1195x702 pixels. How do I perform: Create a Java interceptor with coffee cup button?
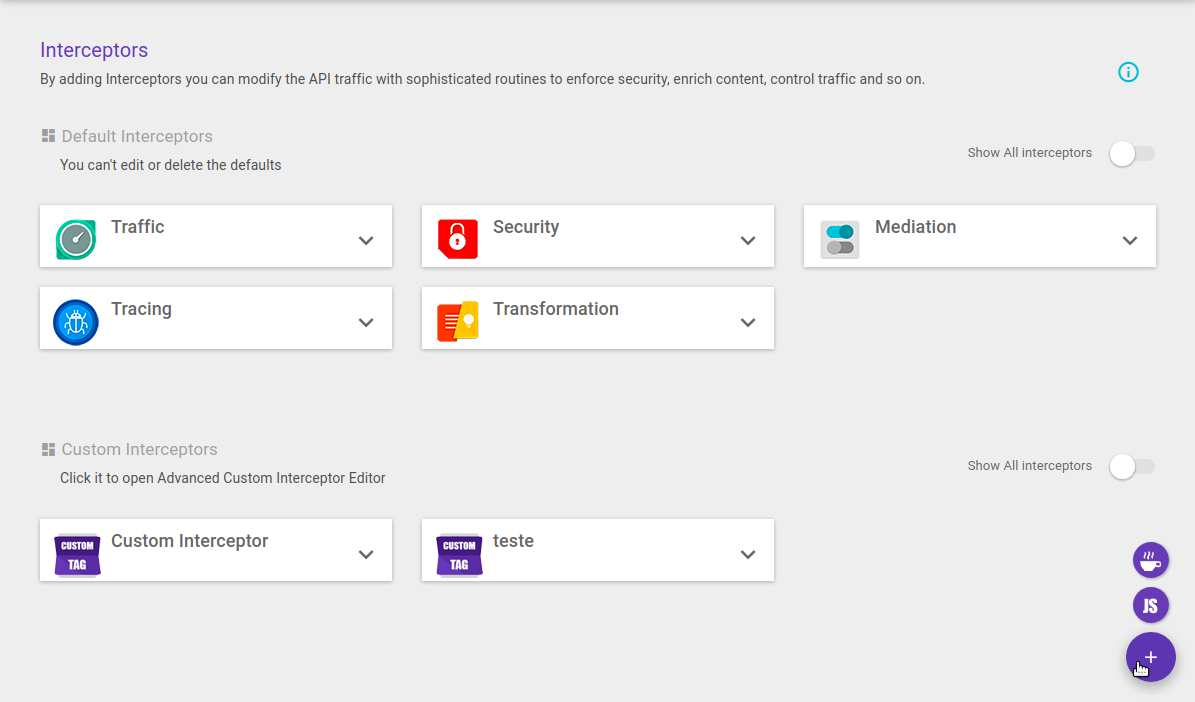click(1150, 560)
